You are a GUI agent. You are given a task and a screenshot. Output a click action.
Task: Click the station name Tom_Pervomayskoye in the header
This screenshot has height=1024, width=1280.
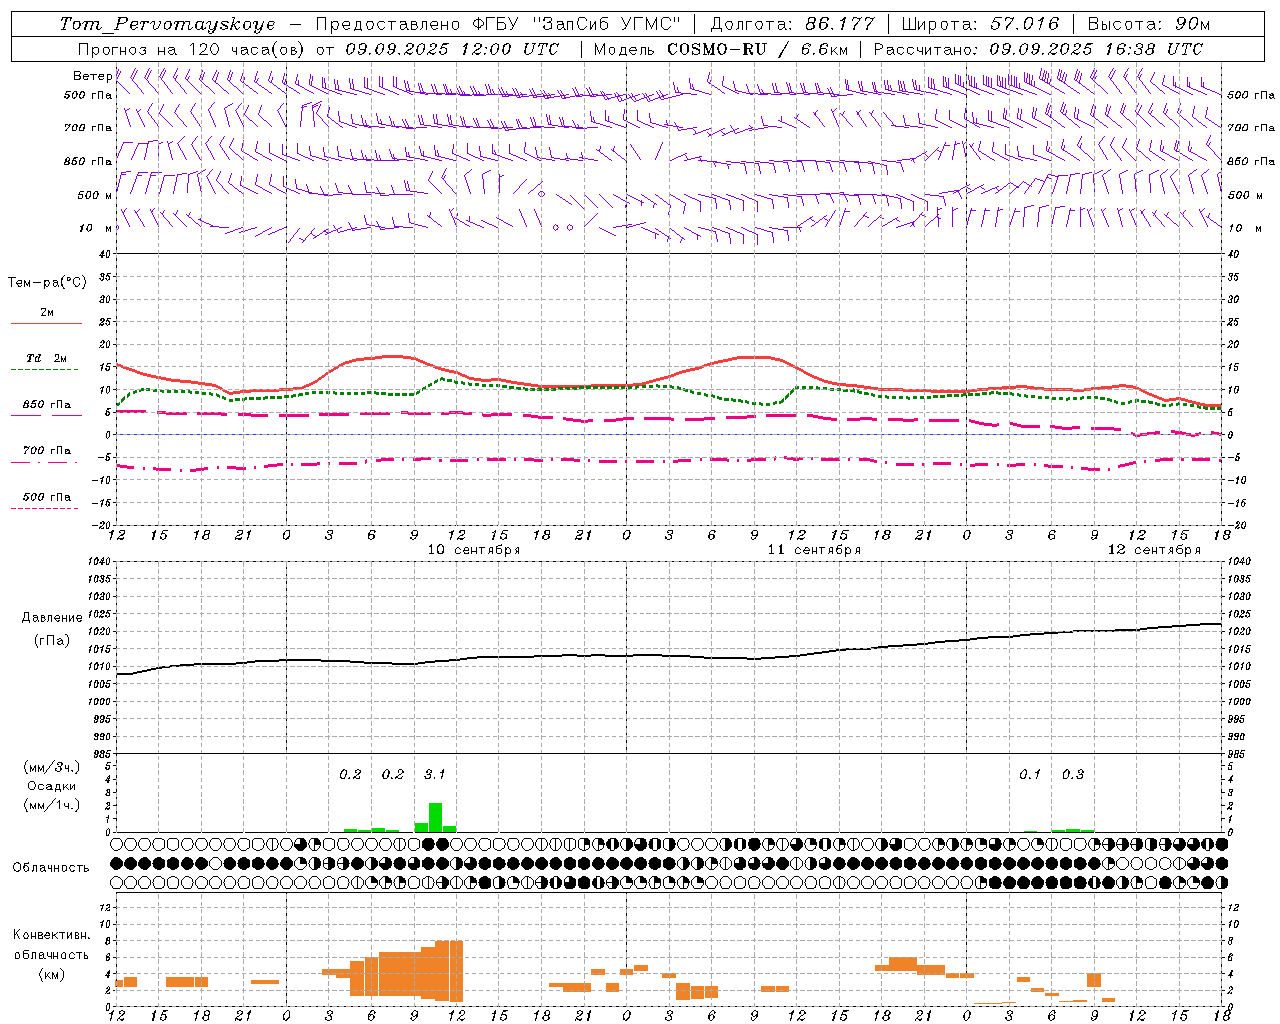point(167,24)
